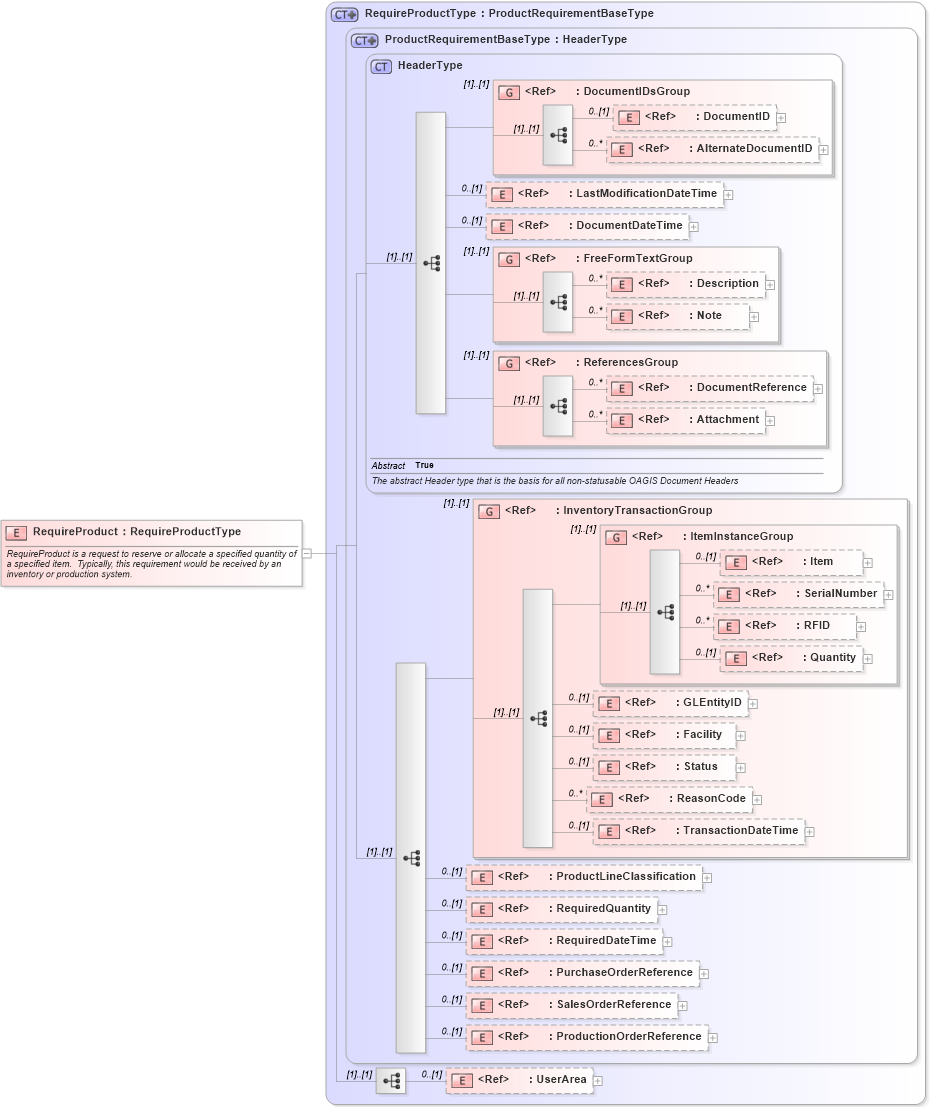Screen dimensions: 930x1107
Task: Click the G icon of InventoryTransactionGroup
Action: pyautogui.click(x=490, y=510)
